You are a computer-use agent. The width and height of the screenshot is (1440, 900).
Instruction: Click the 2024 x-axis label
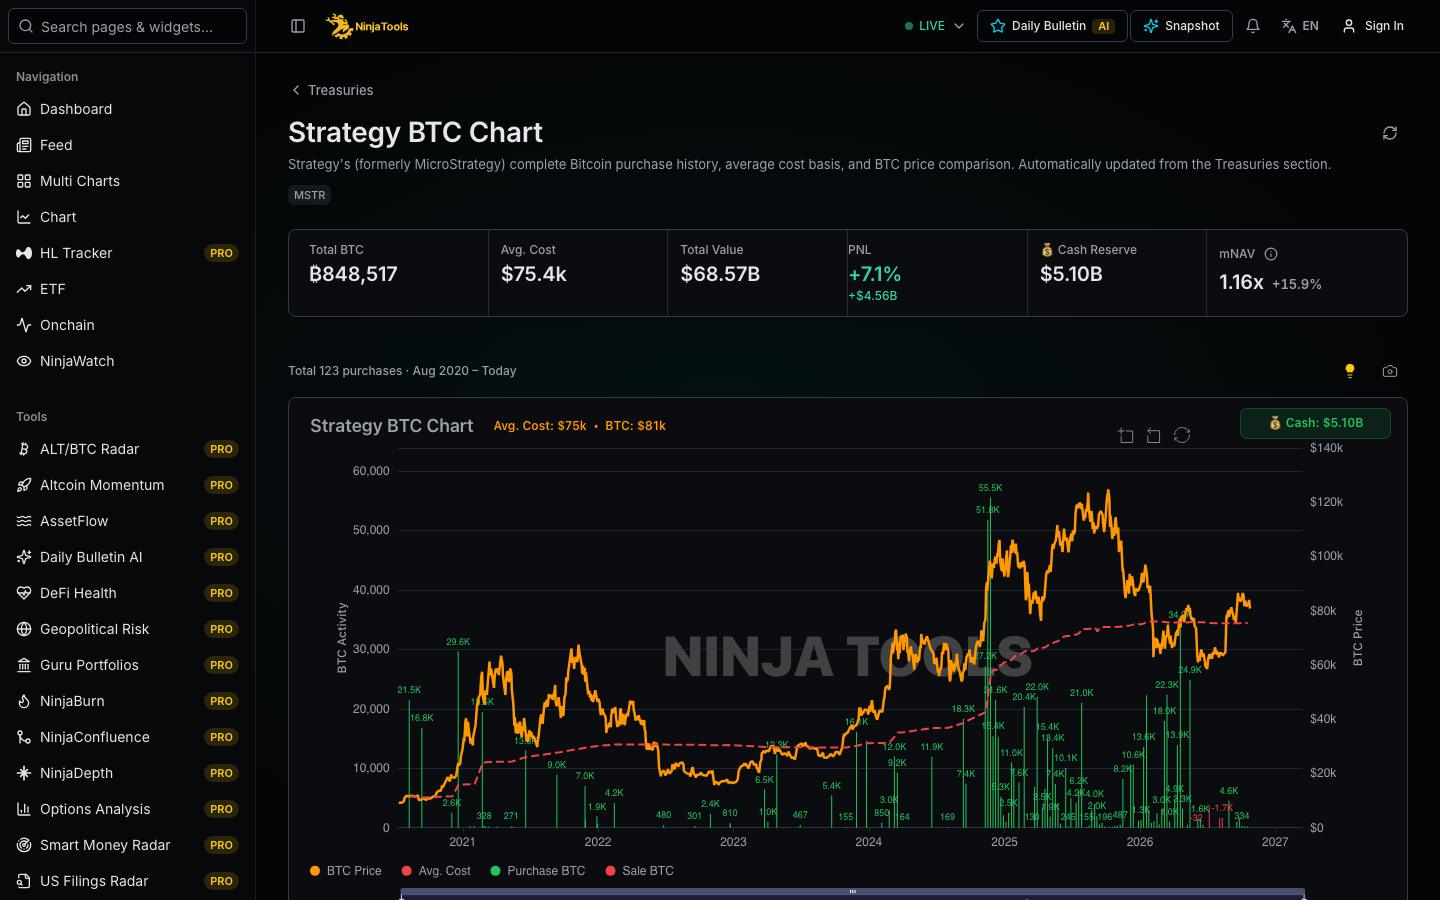point(868,842)
